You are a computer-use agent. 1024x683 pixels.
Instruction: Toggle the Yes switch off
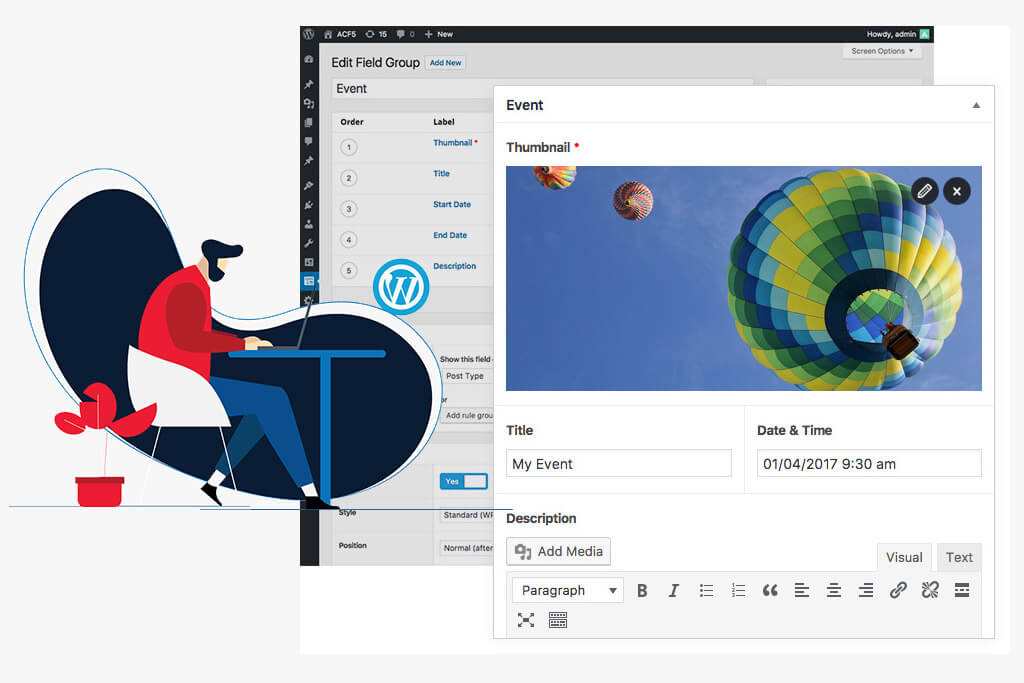pyautogui.click(x=464, y=481)
